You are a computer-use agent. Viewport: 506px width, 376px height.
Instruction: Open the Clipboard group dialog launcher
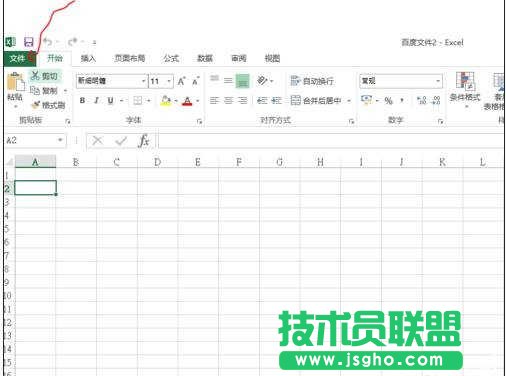coord(68,122)
